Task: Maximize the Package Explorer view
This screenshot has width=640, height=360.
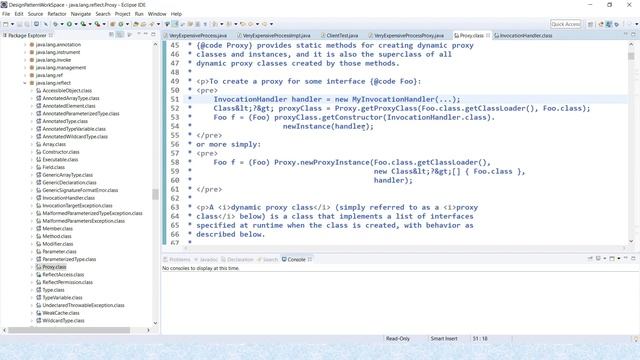Action: coord(153,35)
